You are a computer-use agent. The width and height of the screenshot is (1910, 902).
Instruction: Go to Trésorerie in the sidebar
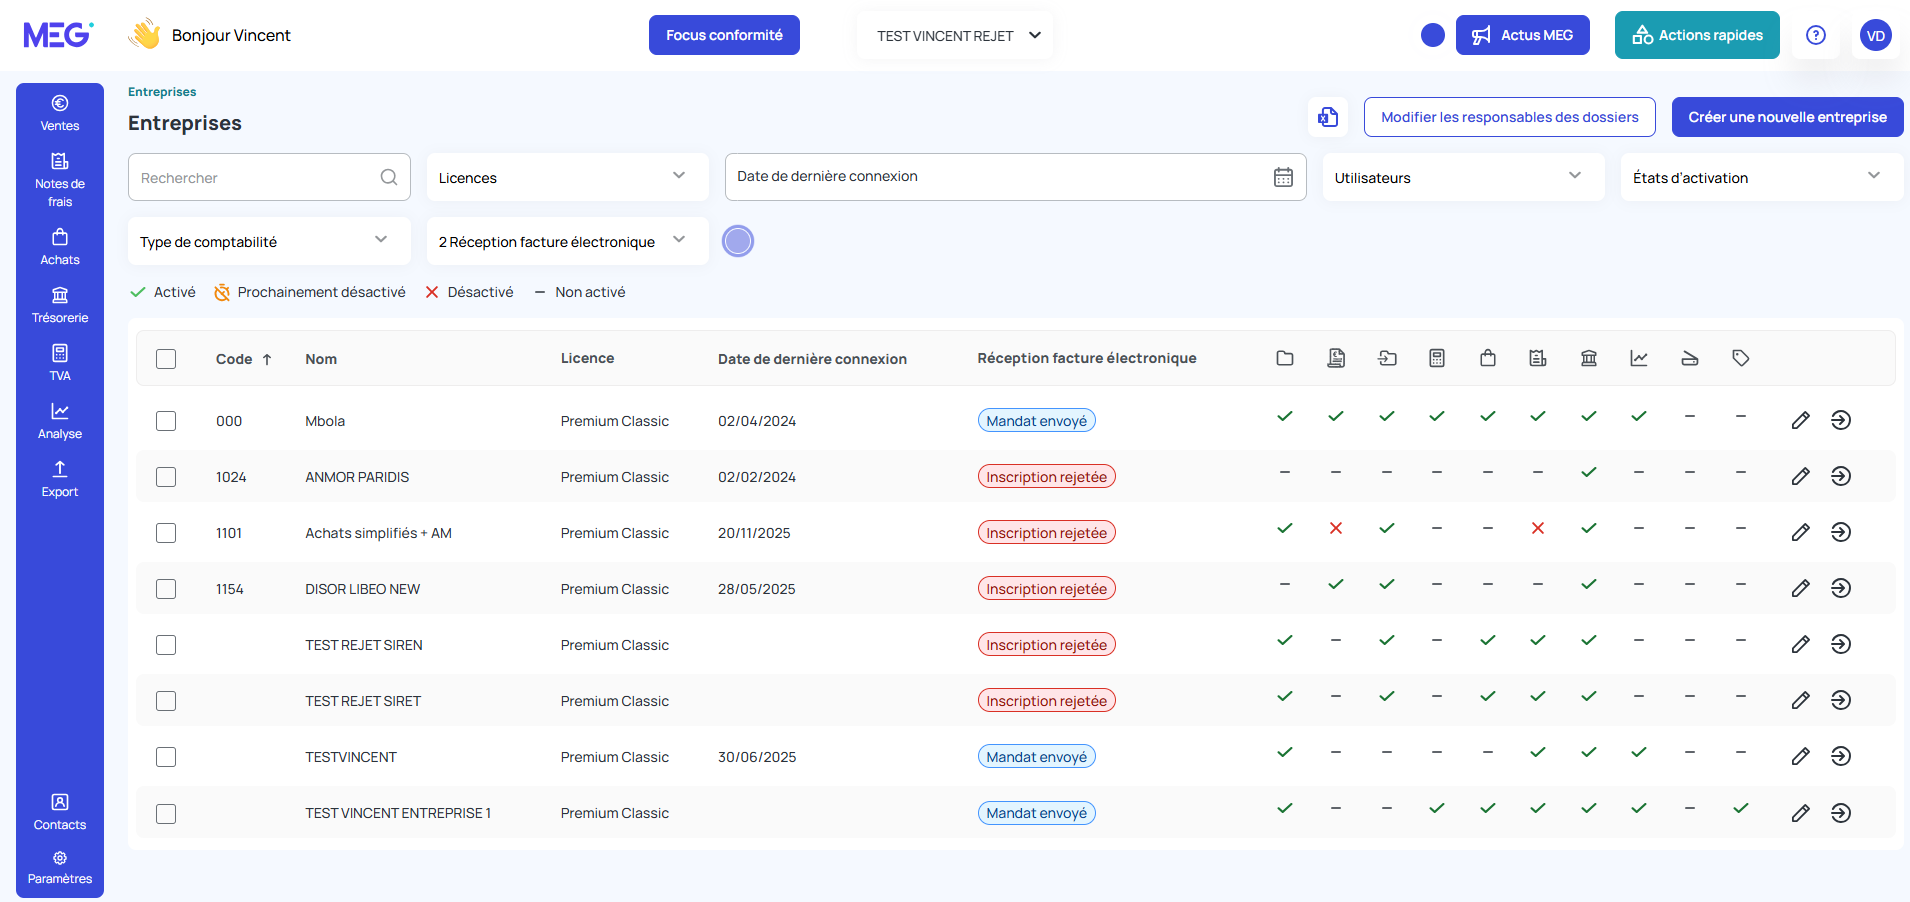[x=60, y=305]
